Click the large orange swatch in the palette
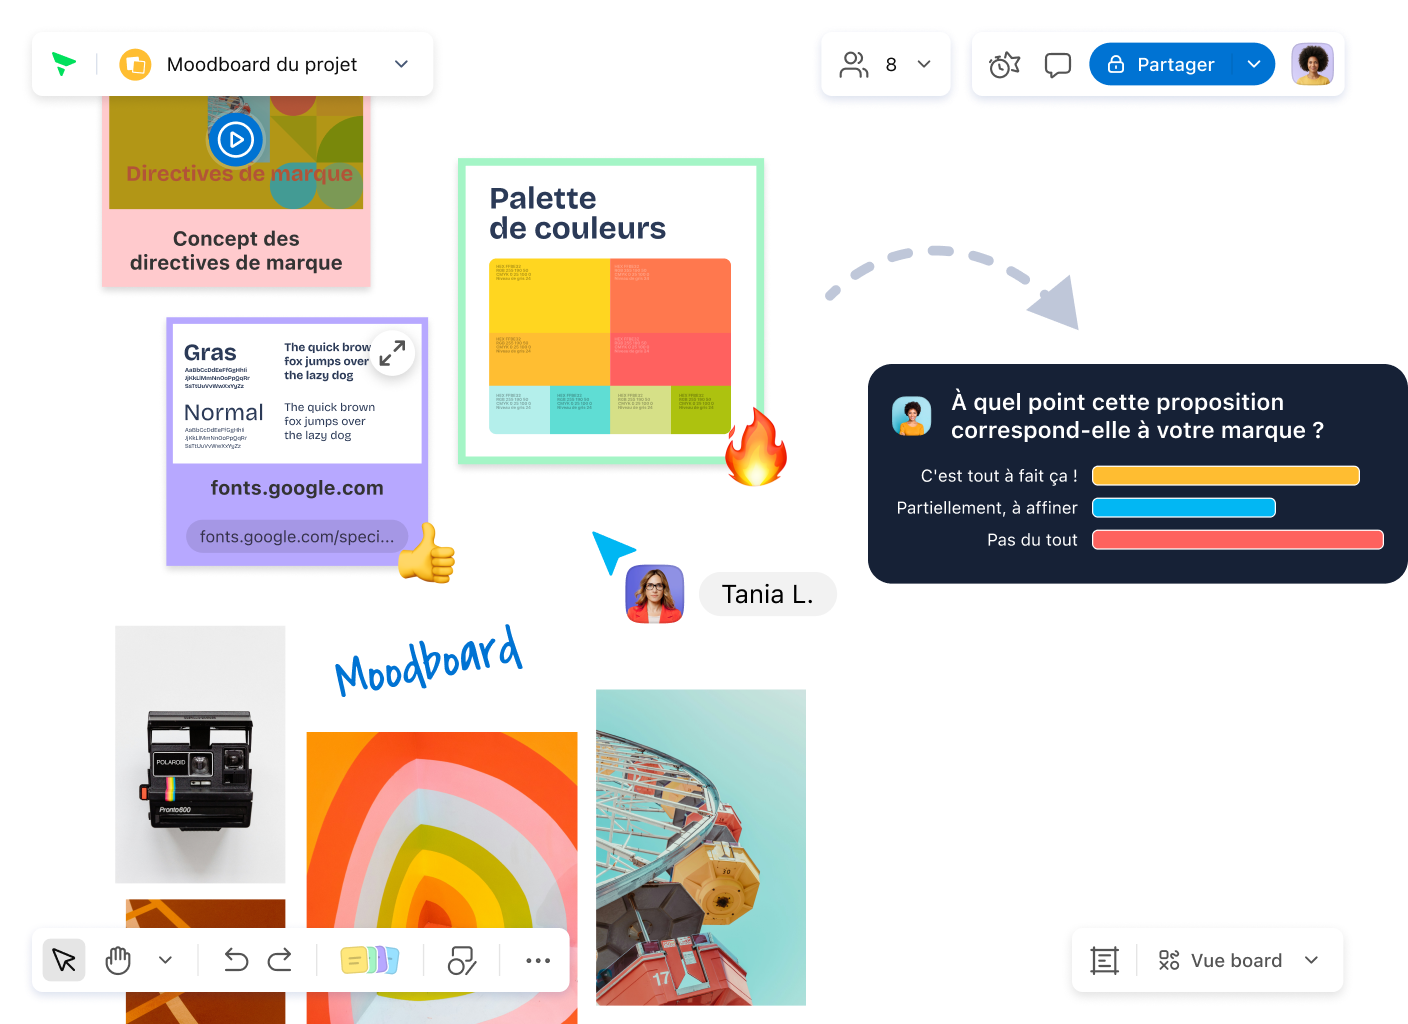Screen dimensions: 1408x1024 [670, 295]
